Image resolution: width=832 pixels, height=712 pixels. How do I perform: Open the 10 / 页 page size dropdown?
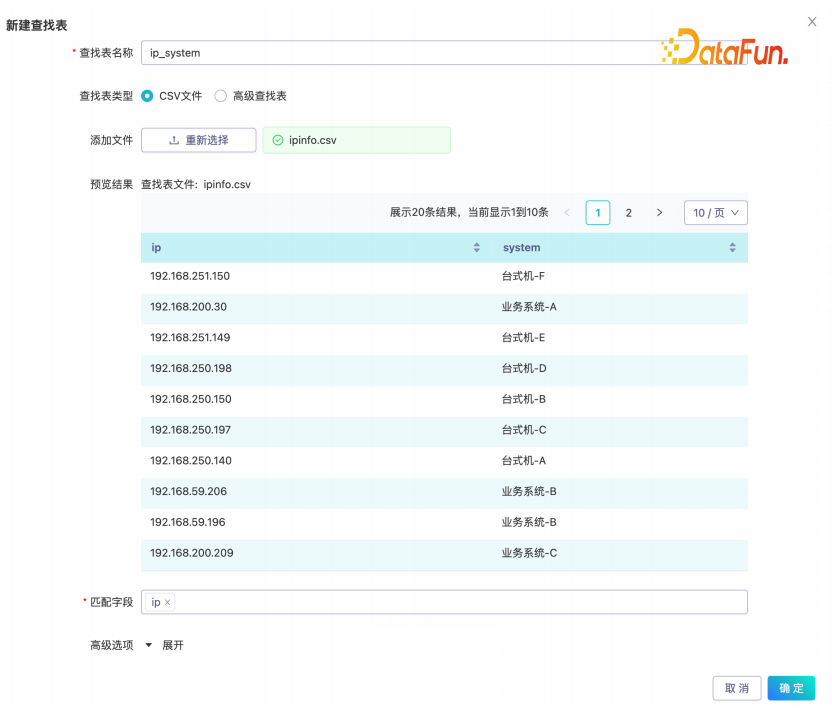click(715, 213)
